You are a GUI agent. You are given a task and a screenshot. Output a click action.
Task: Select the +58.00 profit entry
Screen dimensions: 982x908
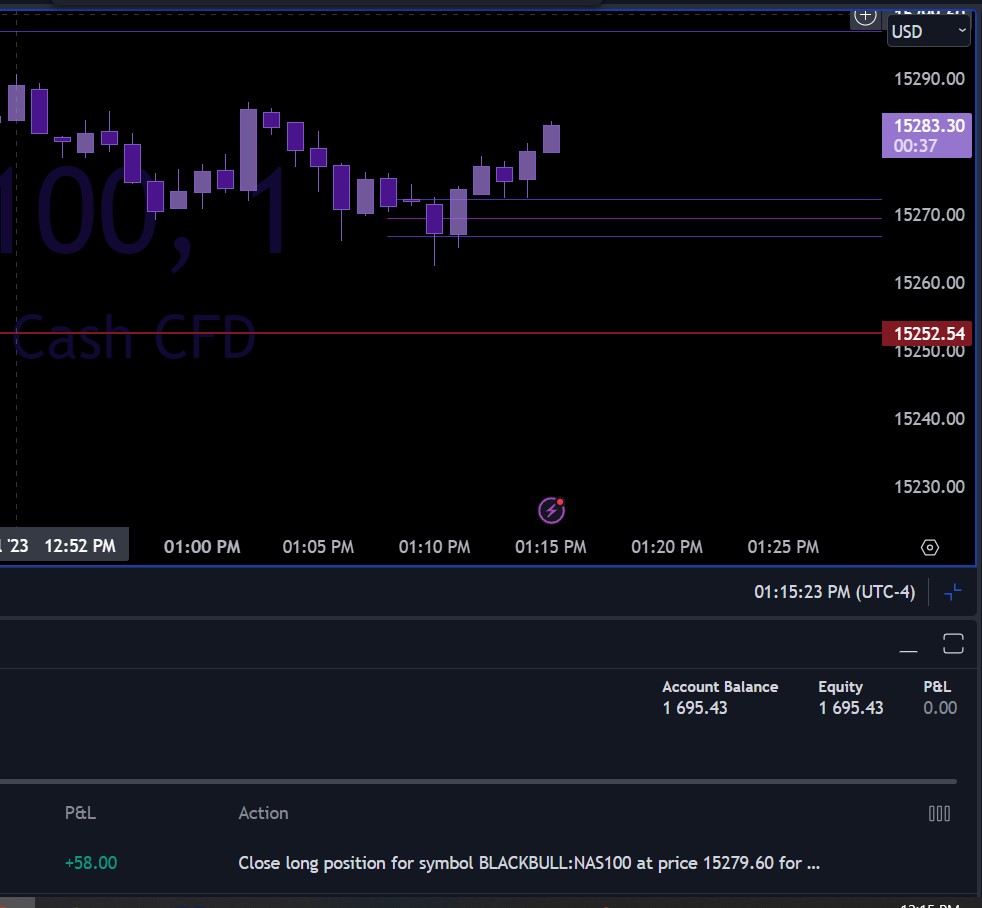91,863
